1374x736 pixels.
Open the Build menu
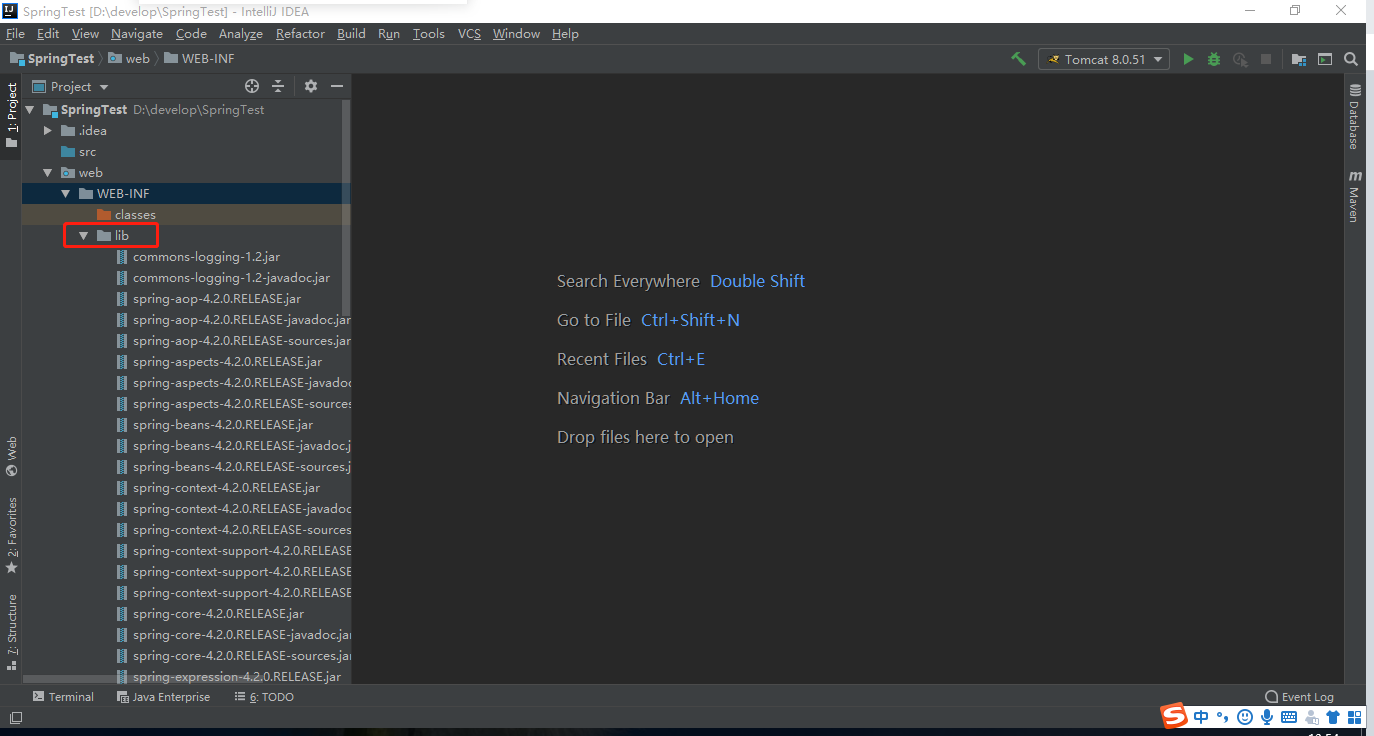tap(351, 34)
